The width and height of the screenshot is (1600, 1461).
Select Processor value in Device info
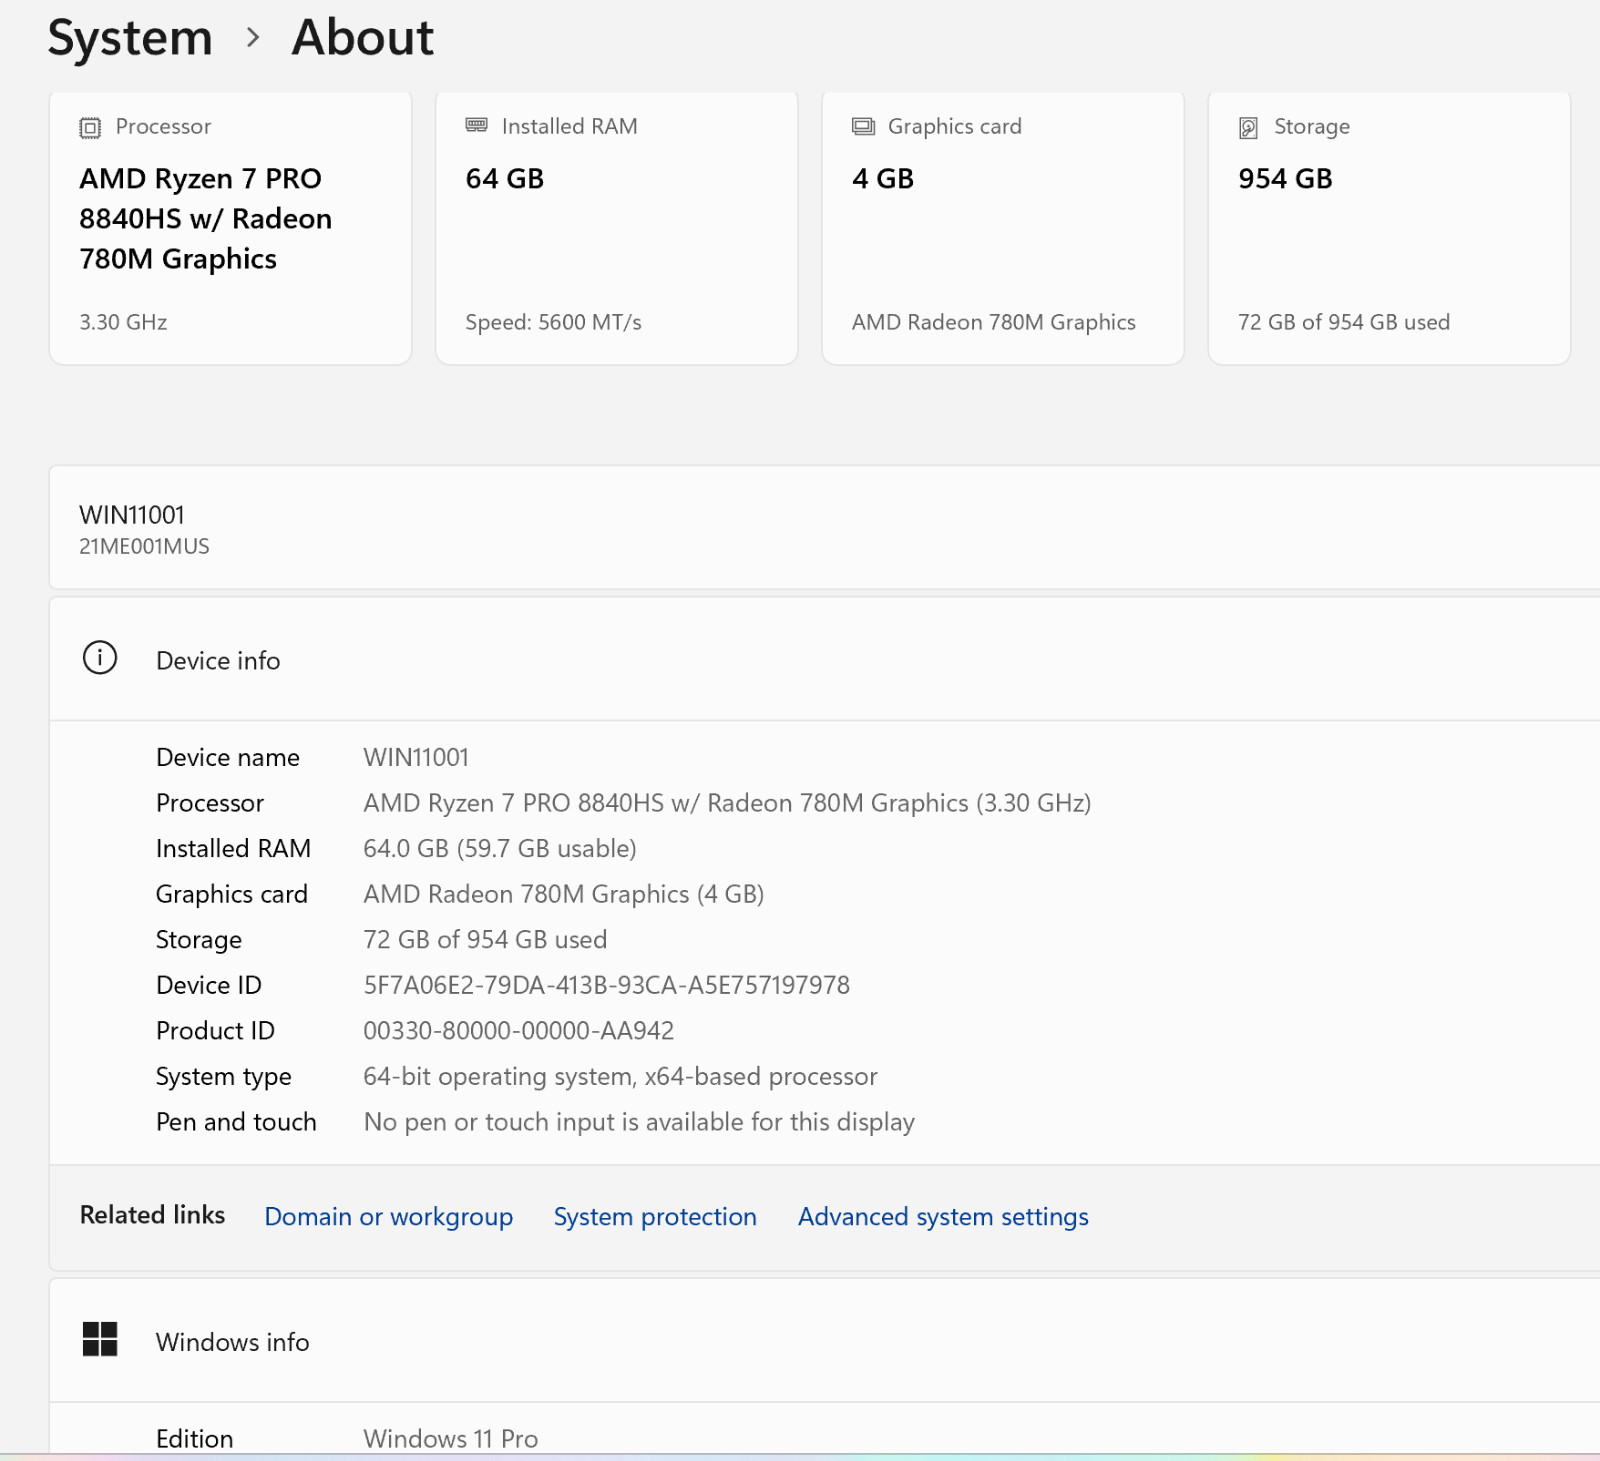click(x=727, y=803)
